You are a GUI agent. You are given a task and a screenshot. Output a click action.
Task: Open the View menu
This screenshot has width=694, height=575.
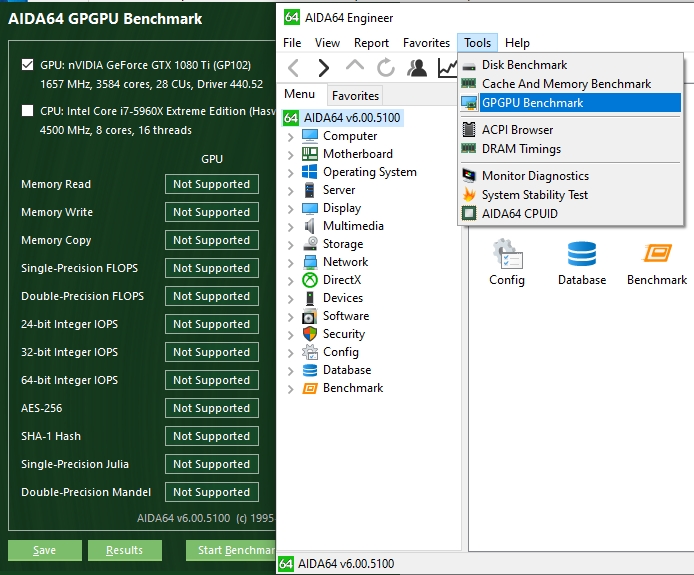[328, 43]
